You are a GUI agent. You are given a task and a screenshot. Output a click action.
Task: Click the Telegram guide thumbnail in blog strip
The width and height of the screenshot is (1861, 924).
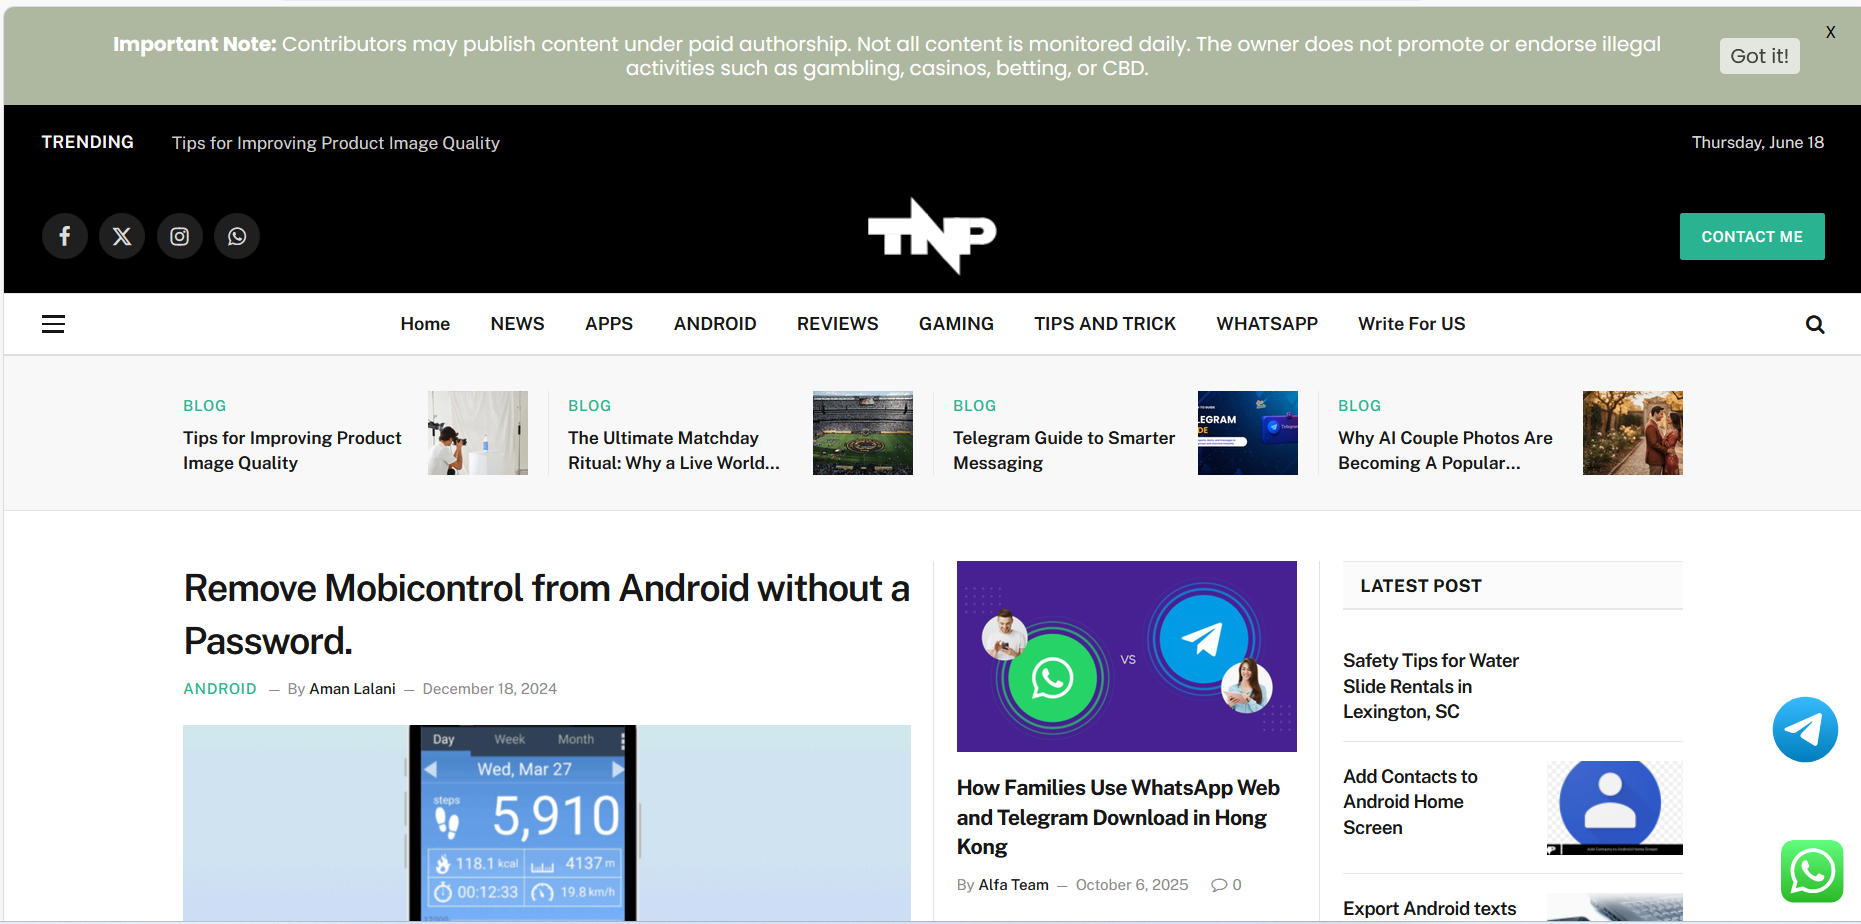coord(1248,433)
